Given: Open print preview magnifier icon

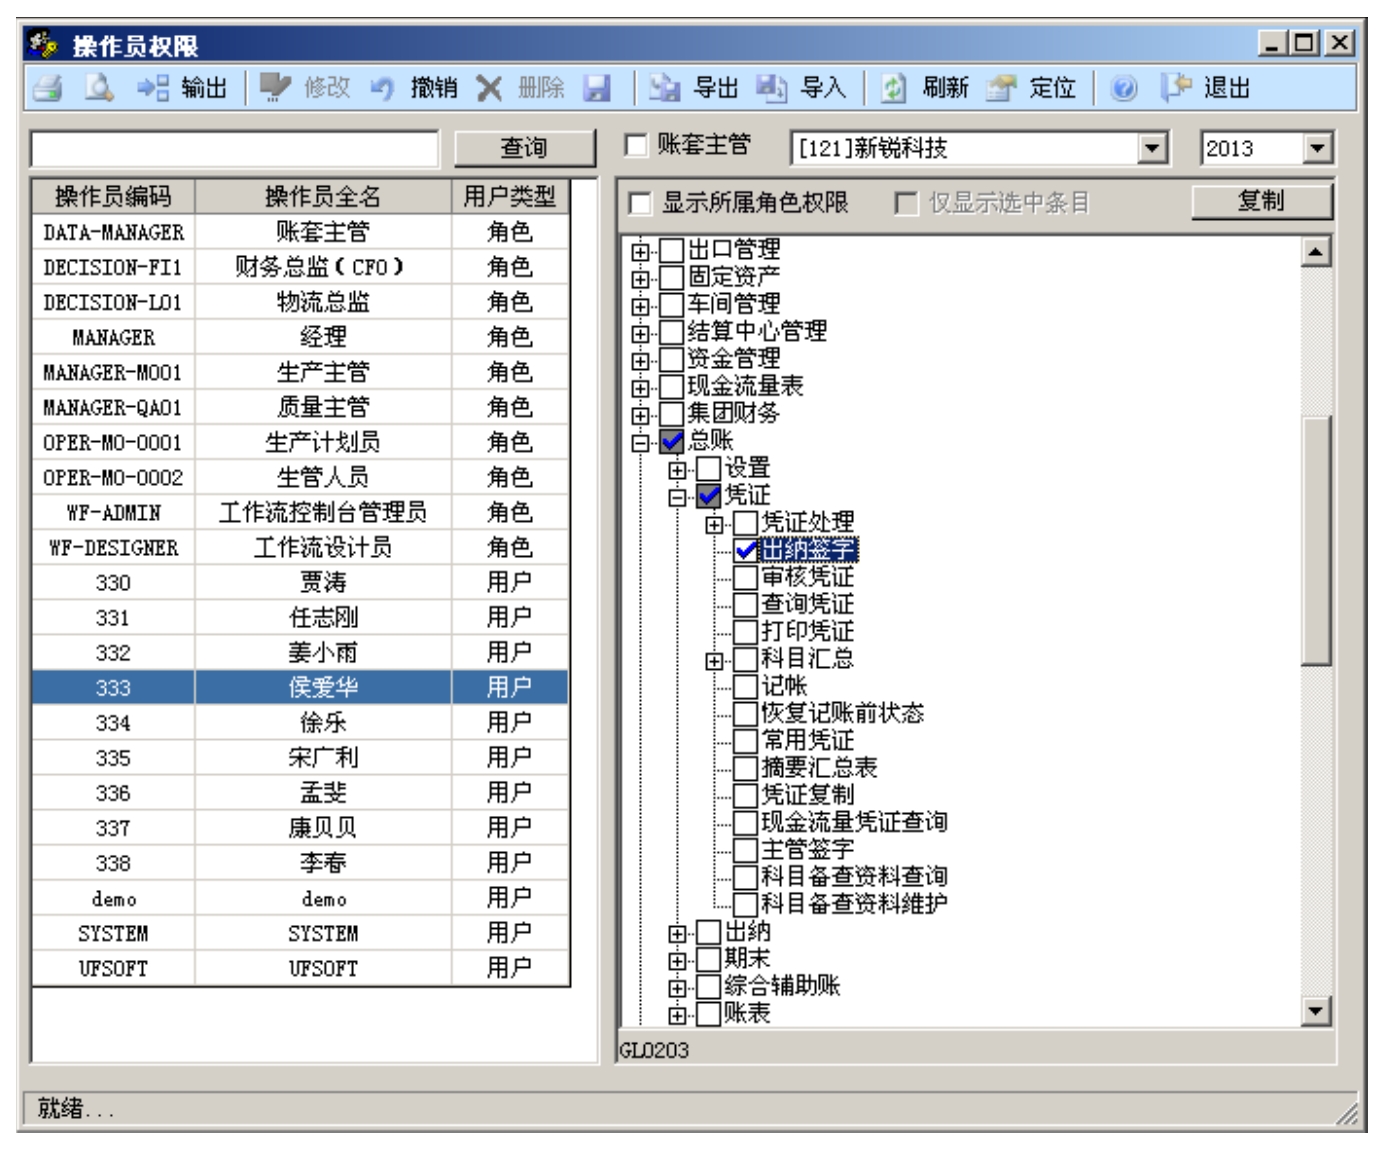Looking at the screenshot, I should (98, 89).
